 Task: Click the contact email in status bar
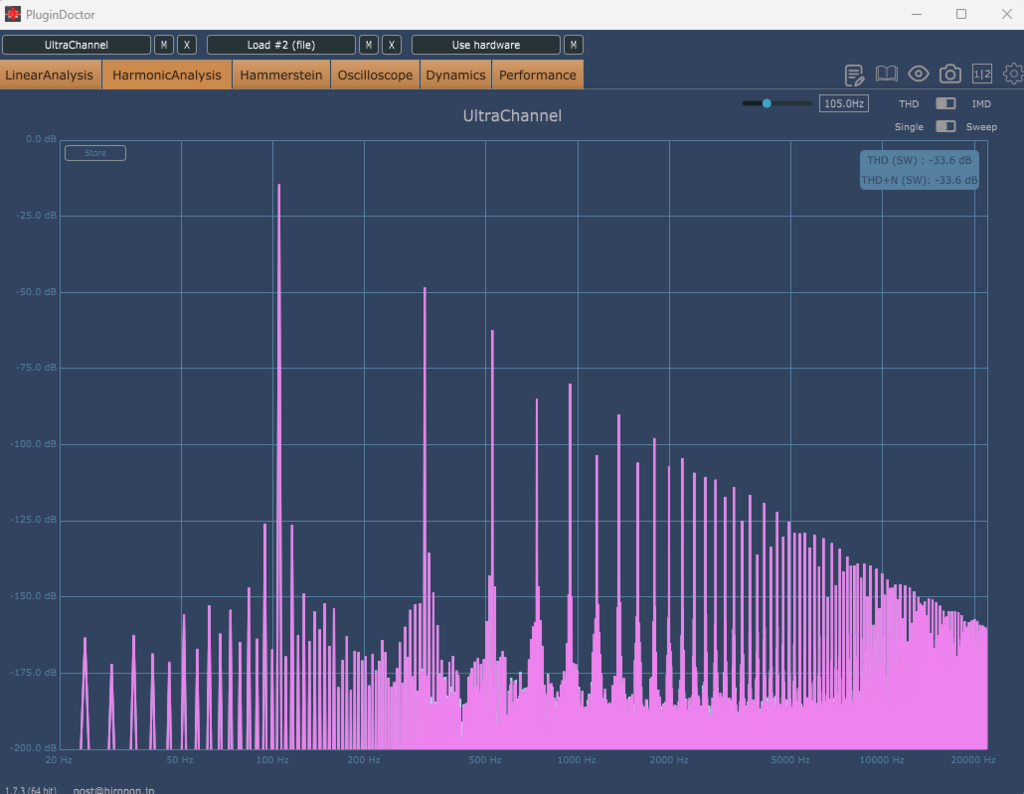(114, 790)
